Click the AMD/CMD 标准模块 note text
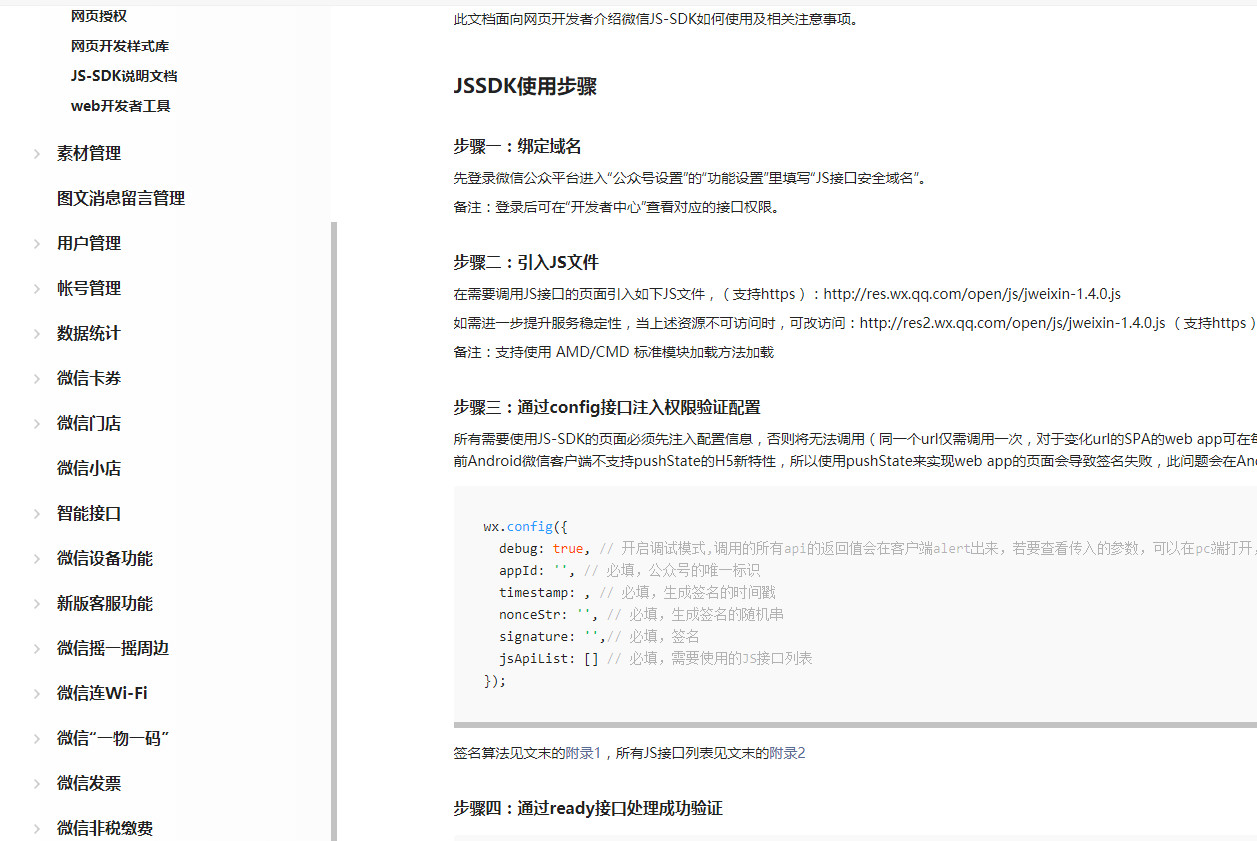Image resolution: width=1257 pixels, height=841 pixels. coord(613,352)
